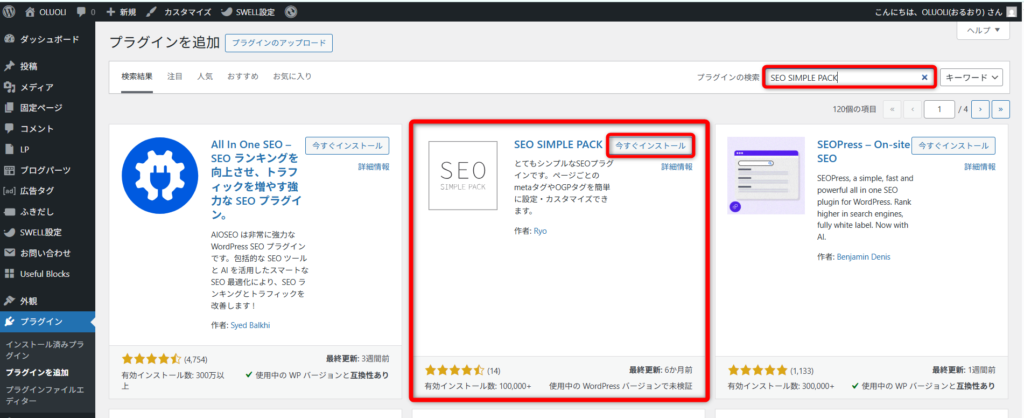Click the user avatar in the top-right corner
The height and width of the screenshot is (418, 1024).
(1013, 11)
